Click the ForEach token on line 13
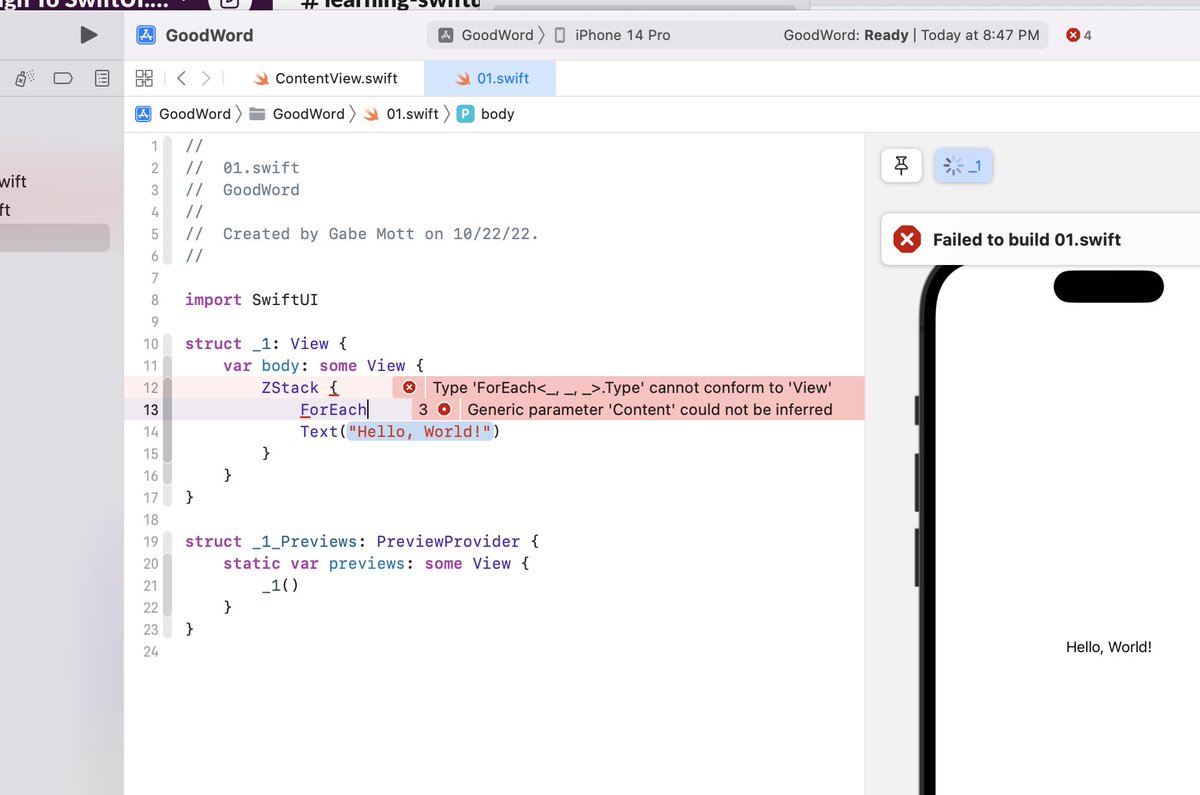The image size is (1200, 795). (x=334, y=409)
